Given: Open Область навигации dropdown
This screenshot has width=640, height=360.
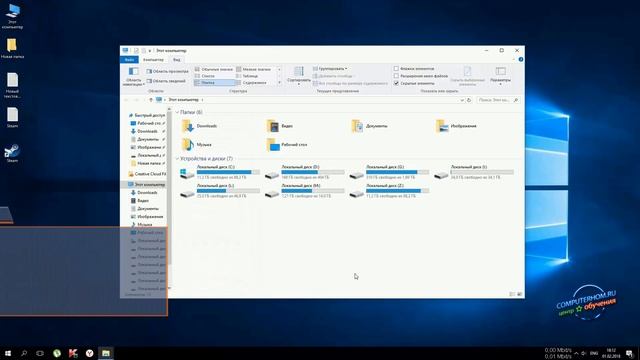Looking at the screenshot, I should tap(133, 76).
